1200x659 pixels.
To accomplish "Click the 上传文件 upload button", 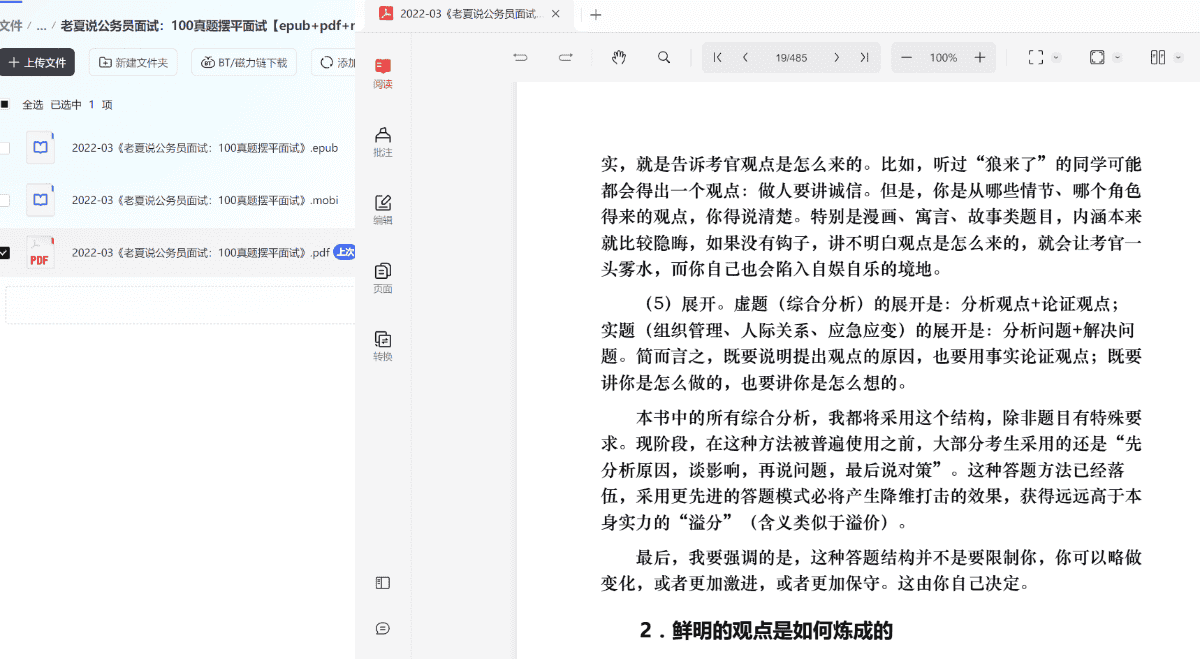I will click(x=37, y=62).
